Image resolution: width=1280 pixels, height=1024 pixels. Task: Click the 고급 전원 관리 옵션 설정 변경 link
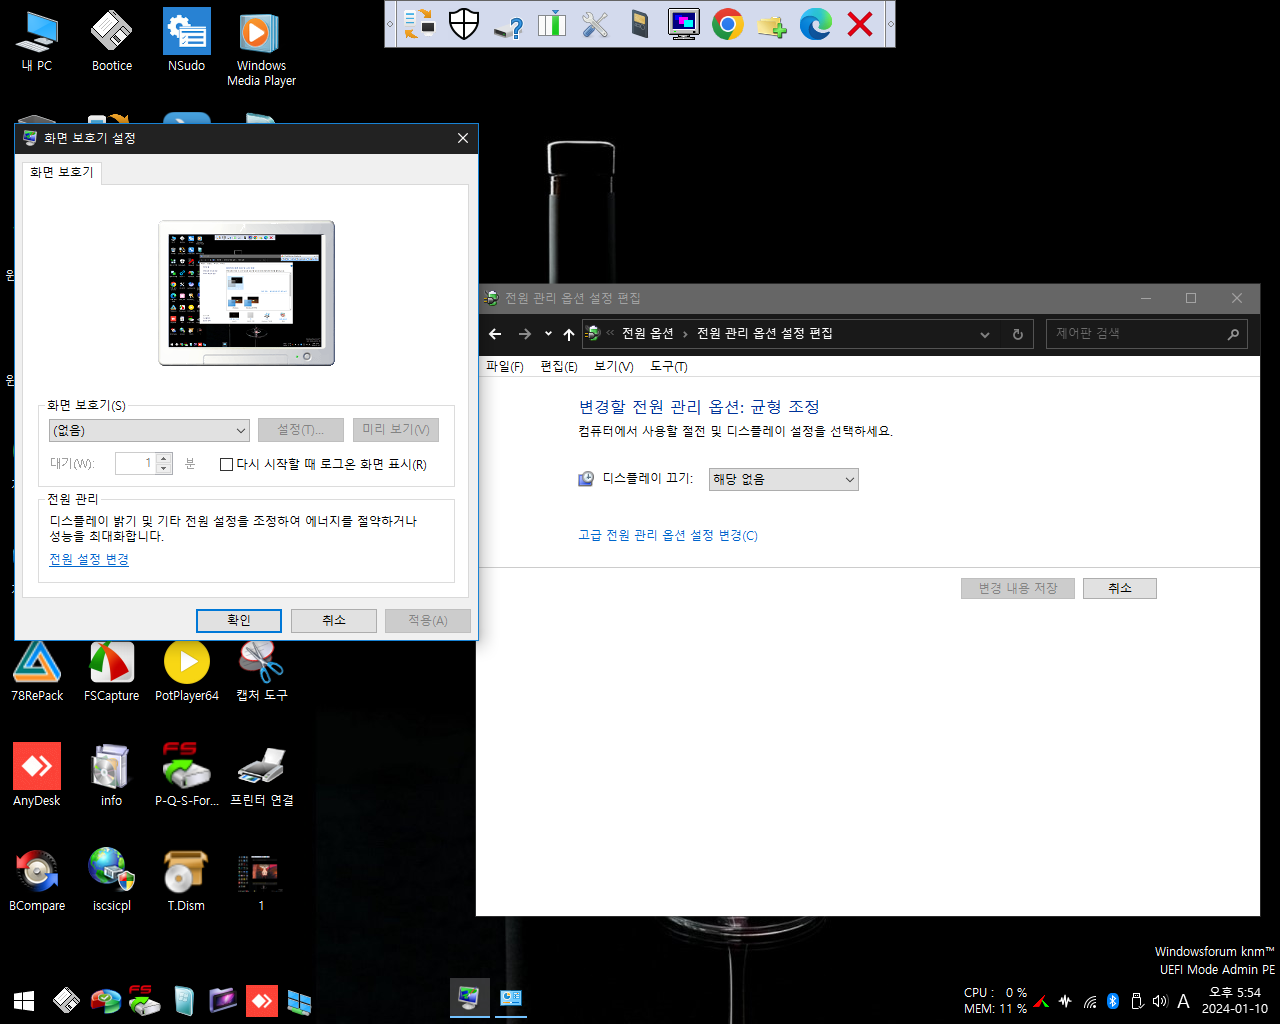[x=668, y=536]
